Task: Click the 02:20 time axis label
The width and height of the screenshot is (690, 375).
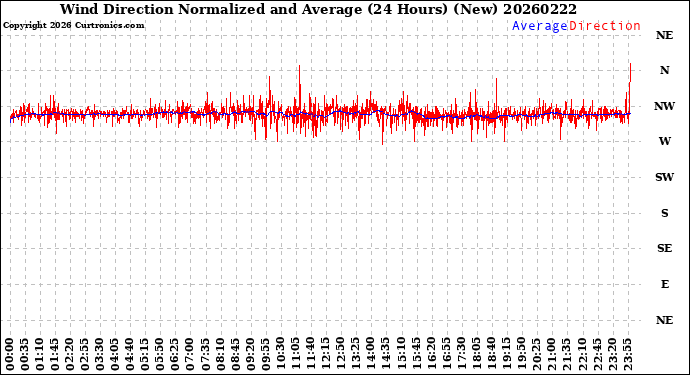Action: [x=70, y=354]
